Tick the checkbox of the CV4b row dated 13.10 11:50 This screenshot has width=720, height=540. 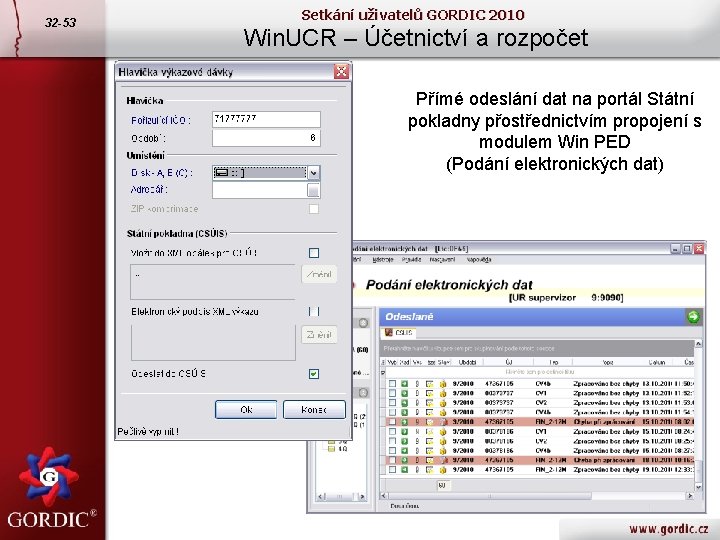(392, 383)
